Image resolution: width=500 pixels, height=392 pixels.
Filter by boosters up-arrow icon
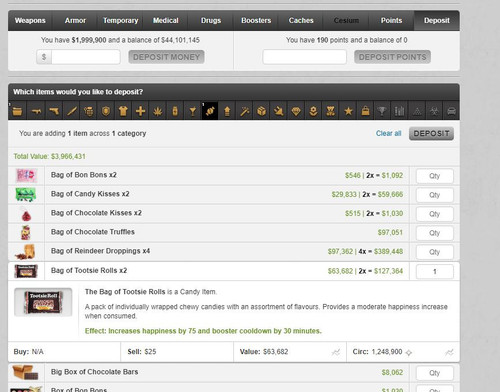227,111
